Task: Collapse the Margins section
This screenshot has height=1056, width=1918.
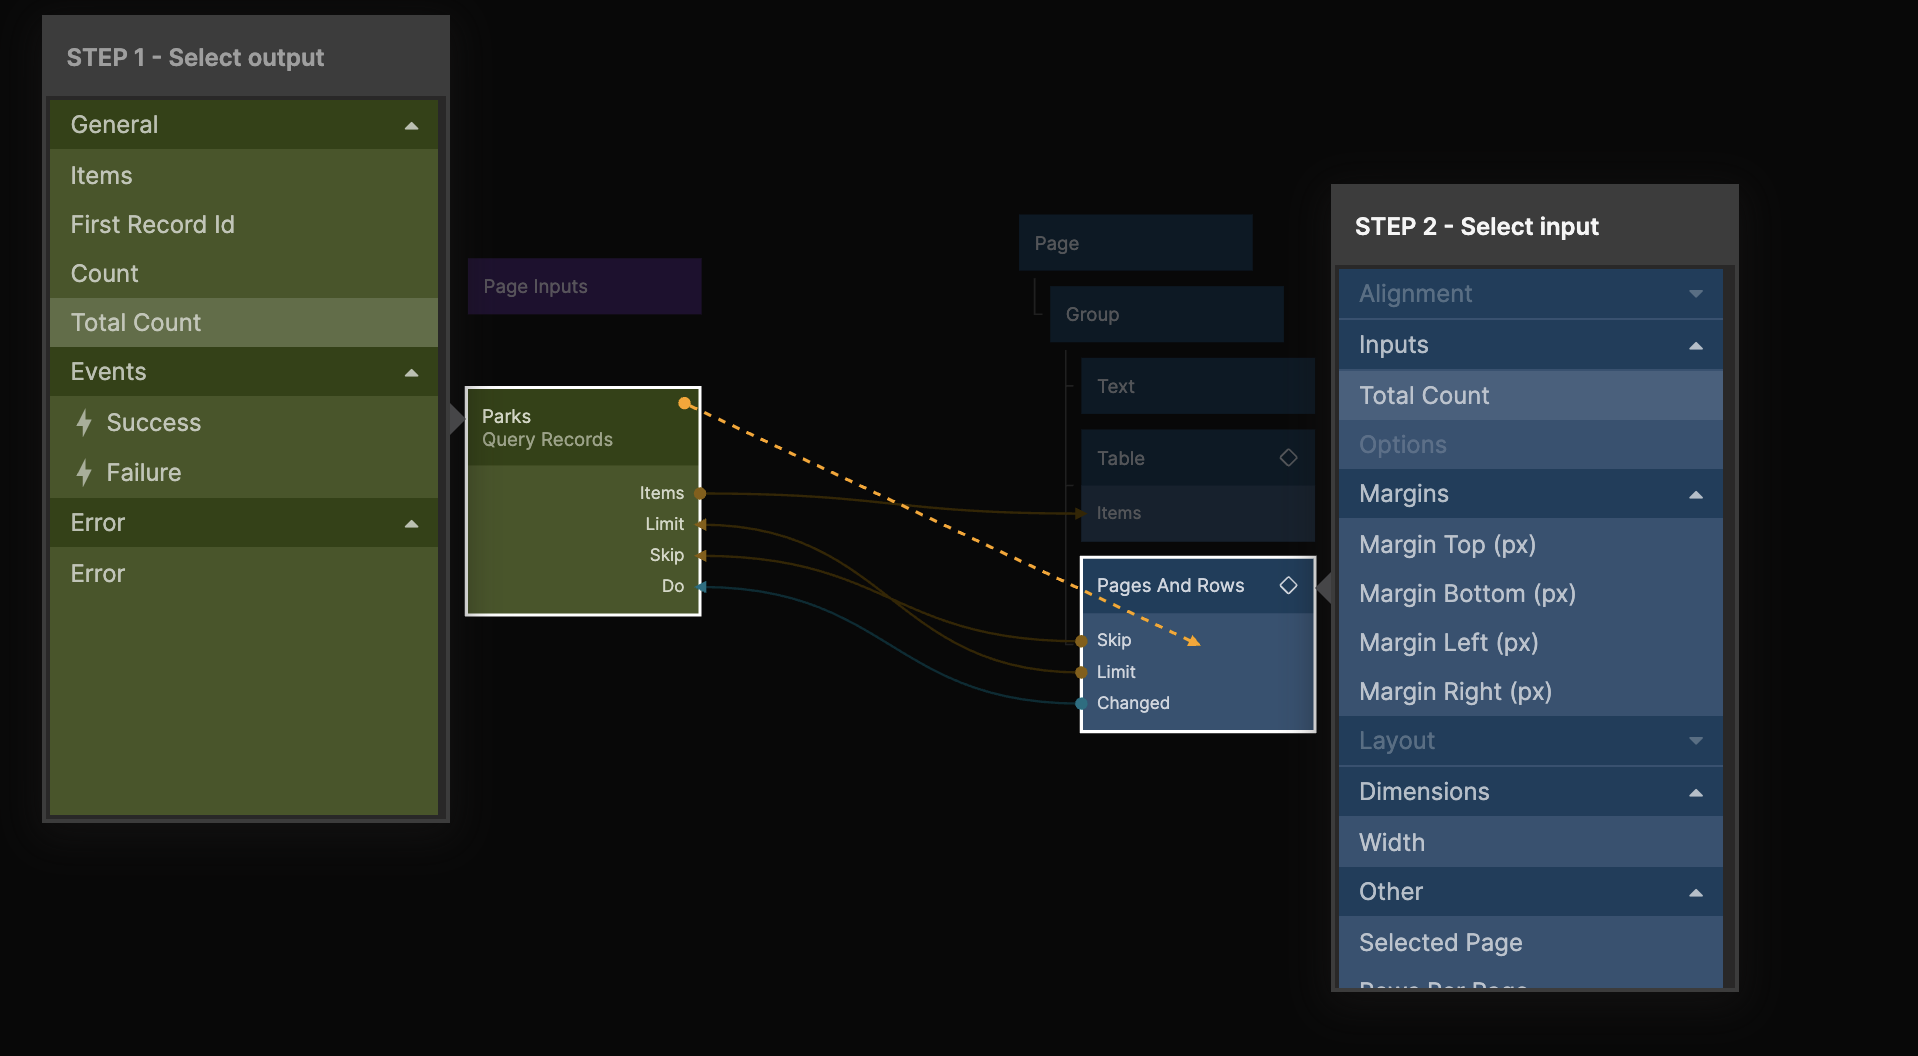Action: coord(1695,495)
